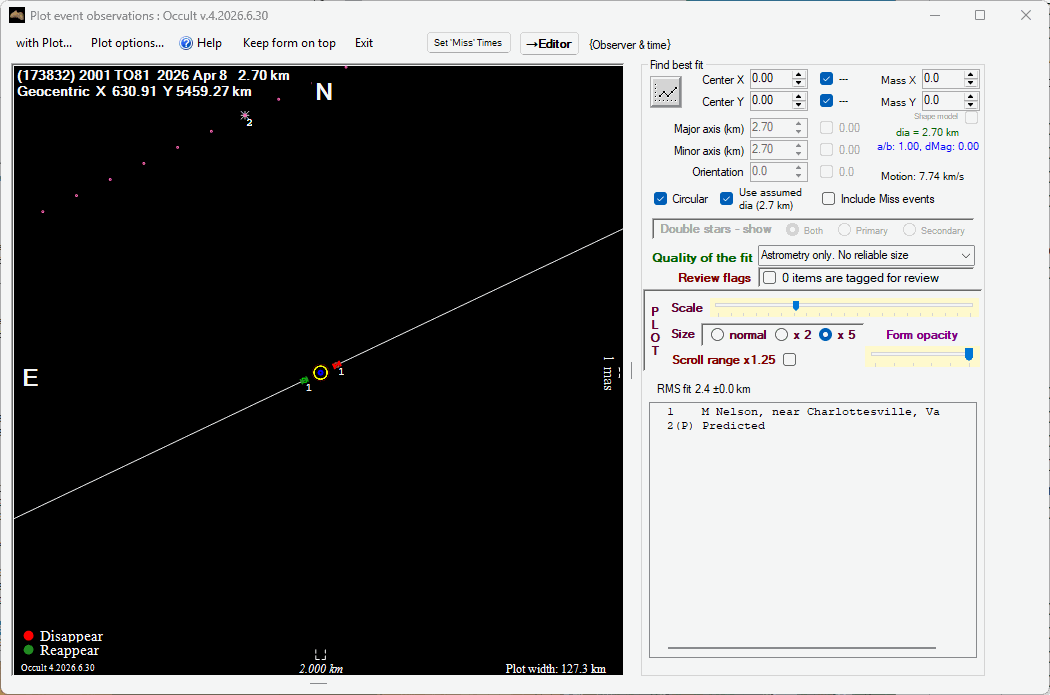
Task: Click in the Center Y value field
Action: point(771,100)
